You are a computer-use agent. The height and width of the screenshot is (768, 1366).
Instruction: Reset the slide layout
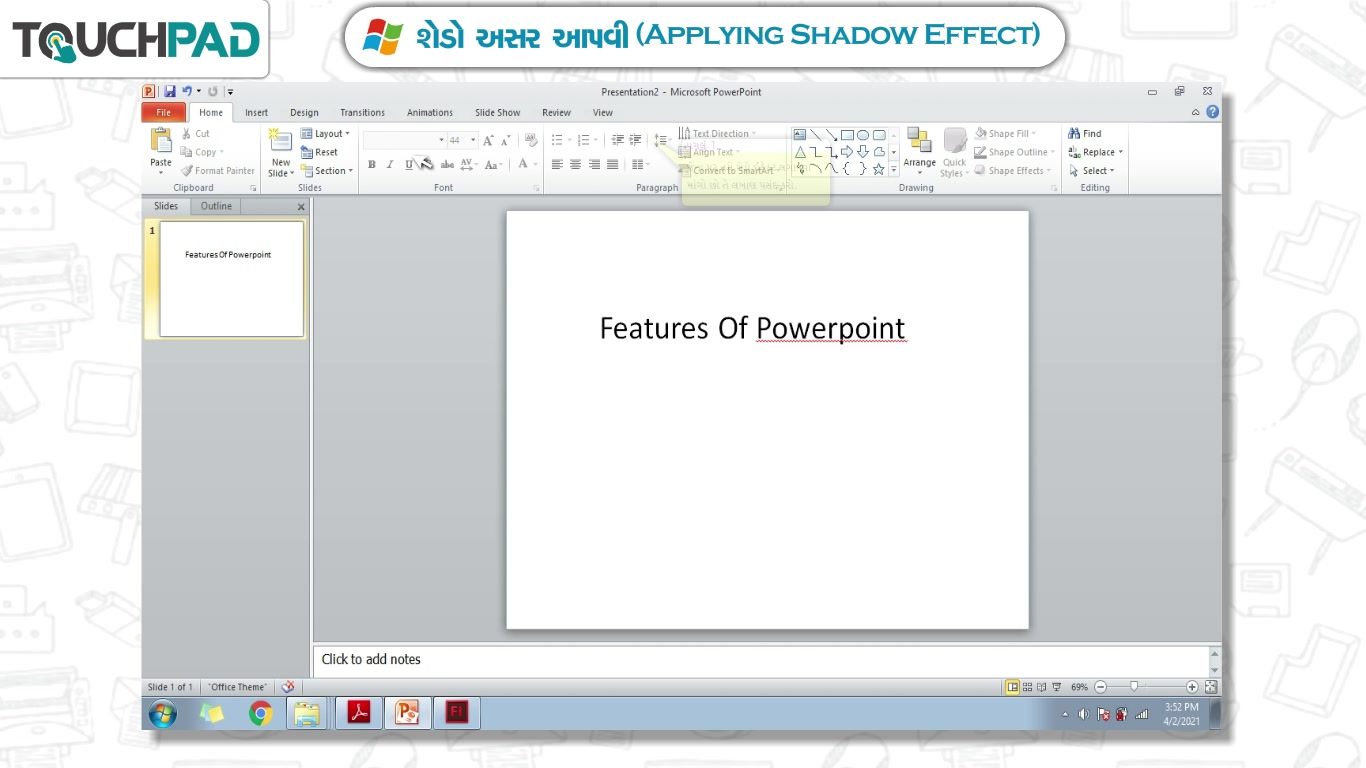[x=320, y=152]
